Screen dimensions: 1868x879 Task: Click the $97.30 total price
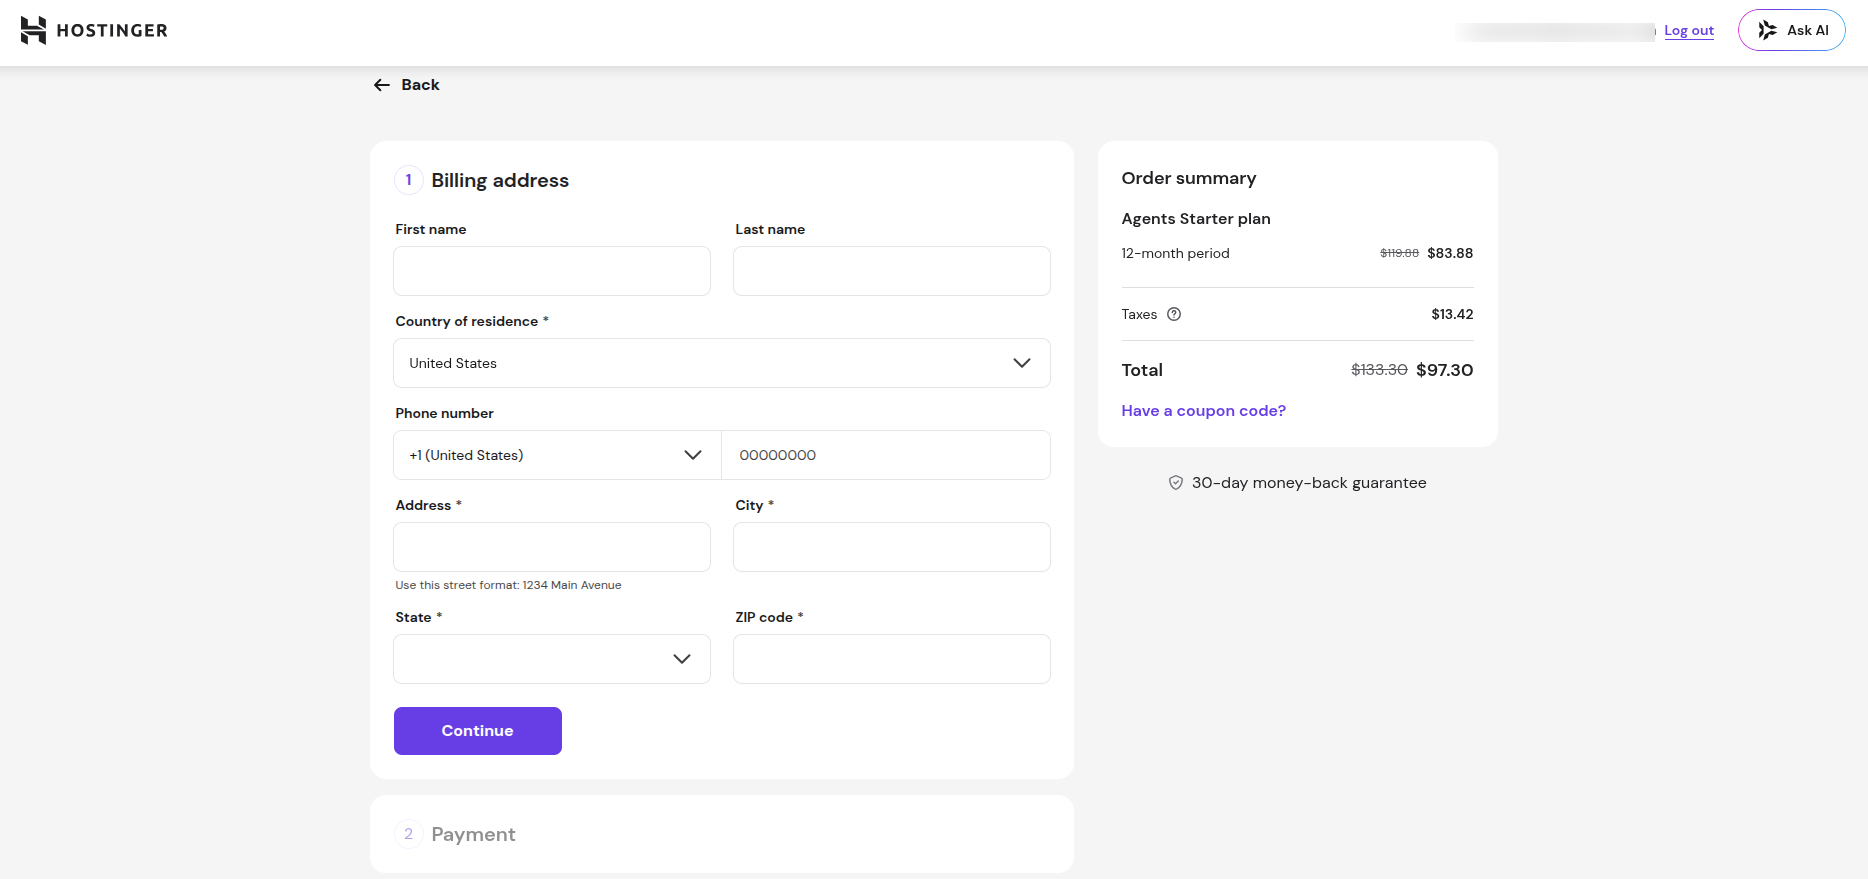click(1445, 370)
